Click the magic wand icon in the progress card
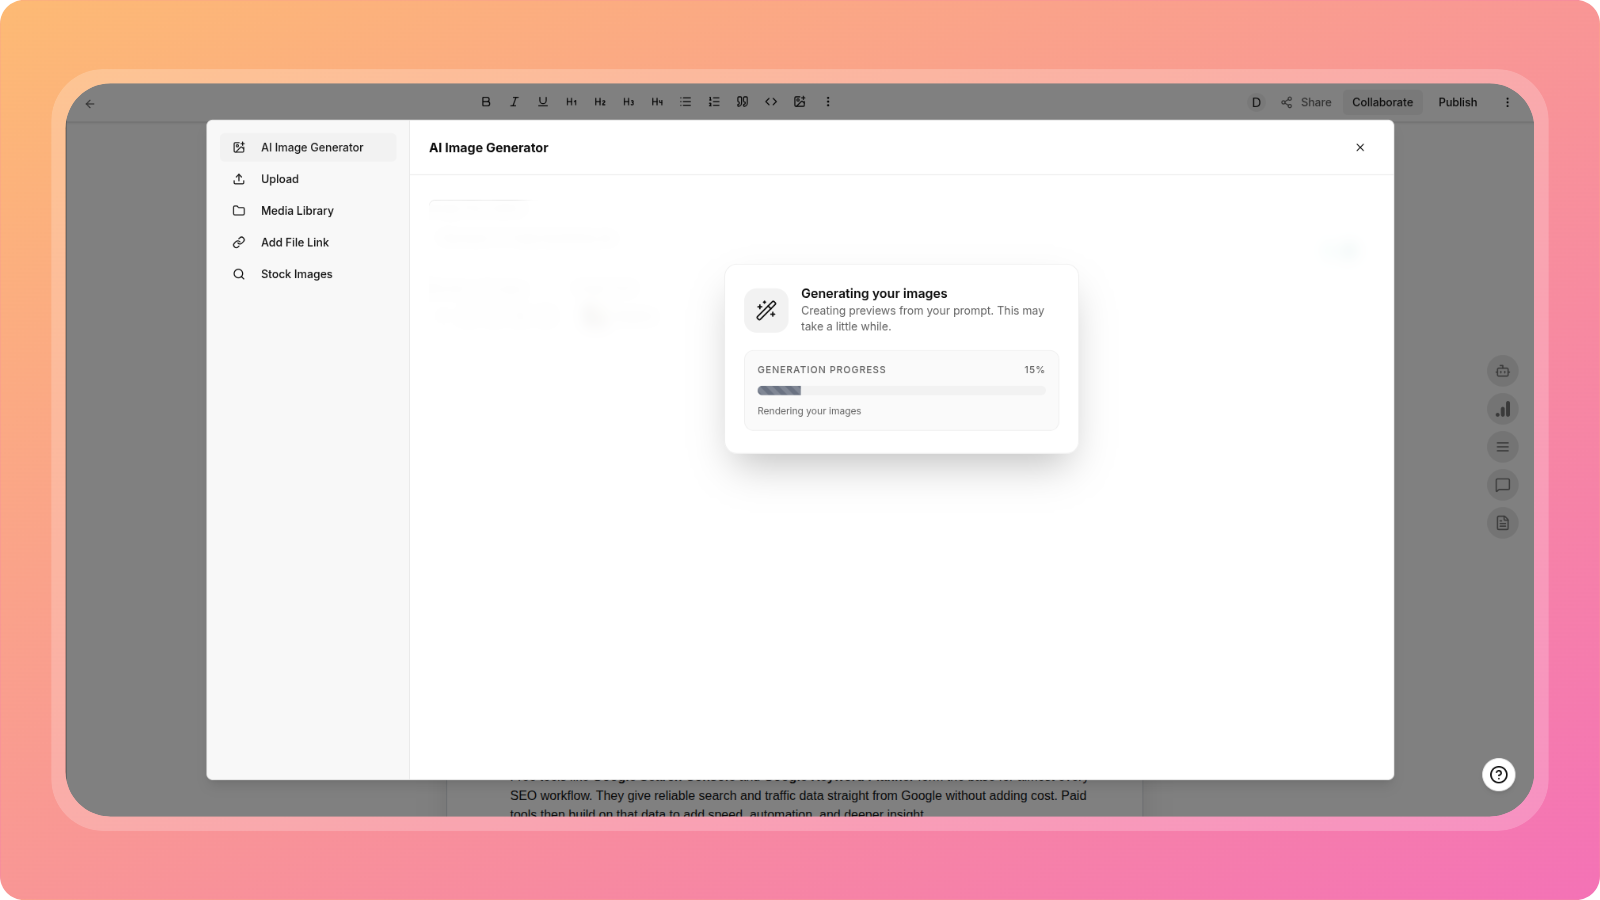 pos(766,310)
